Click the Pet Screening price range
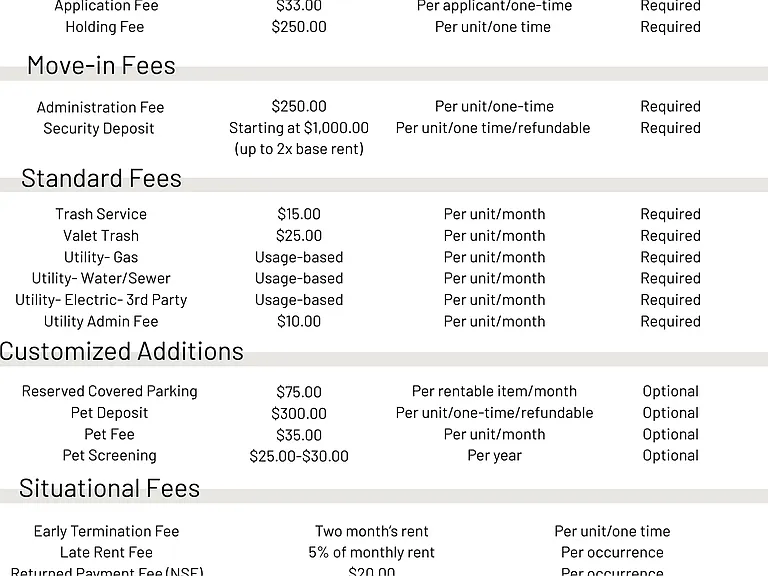The height and width of the screenshot is (576, 768). (299, 456)
